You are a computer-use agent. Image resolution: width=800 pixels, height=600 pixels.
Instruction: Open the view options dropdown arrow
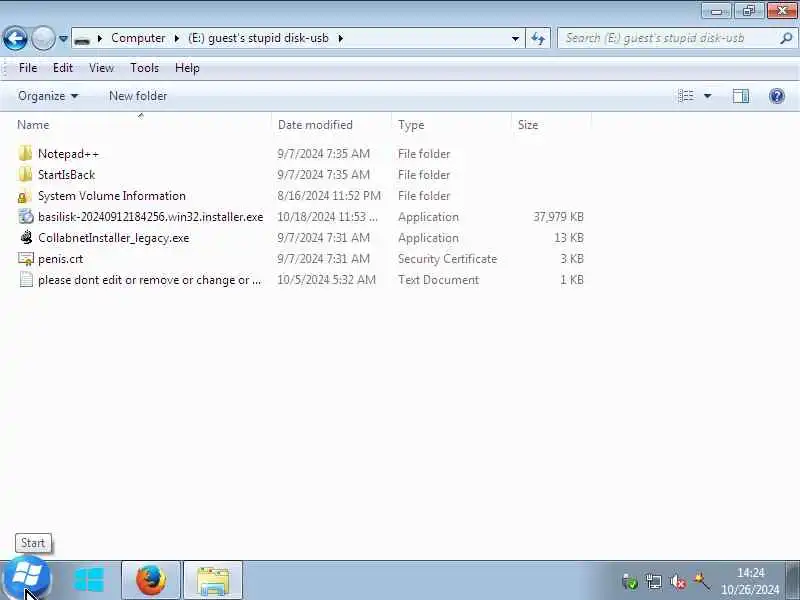tap(708, 96)
